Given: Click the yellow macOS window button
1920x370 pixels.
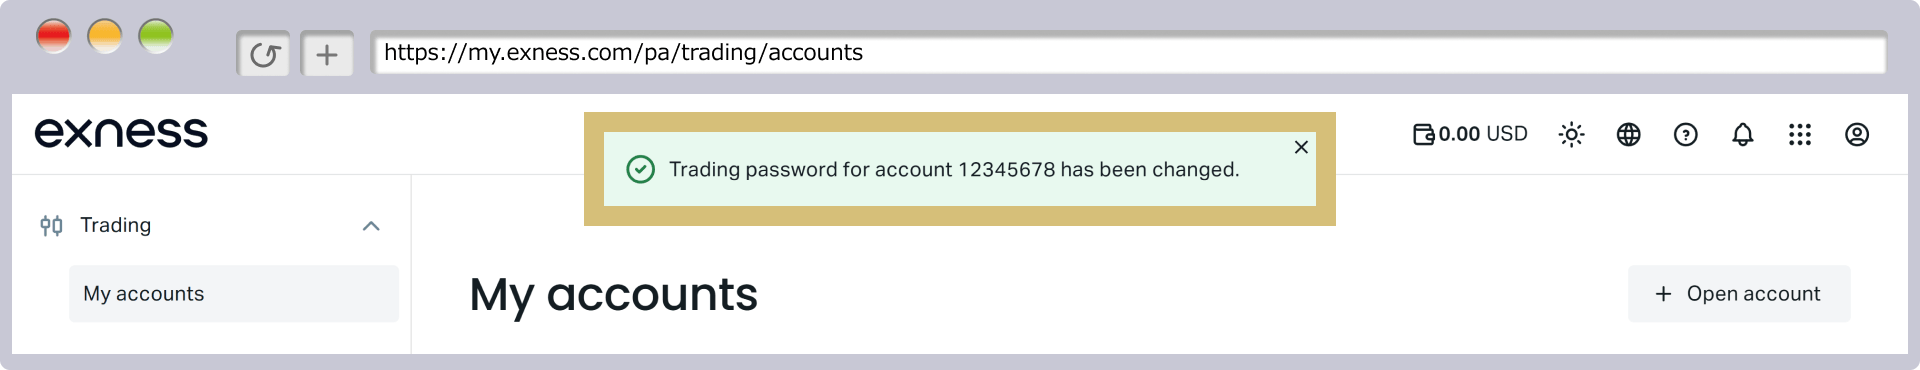Looking at the screenshot, I should click(x=105, y=37).
